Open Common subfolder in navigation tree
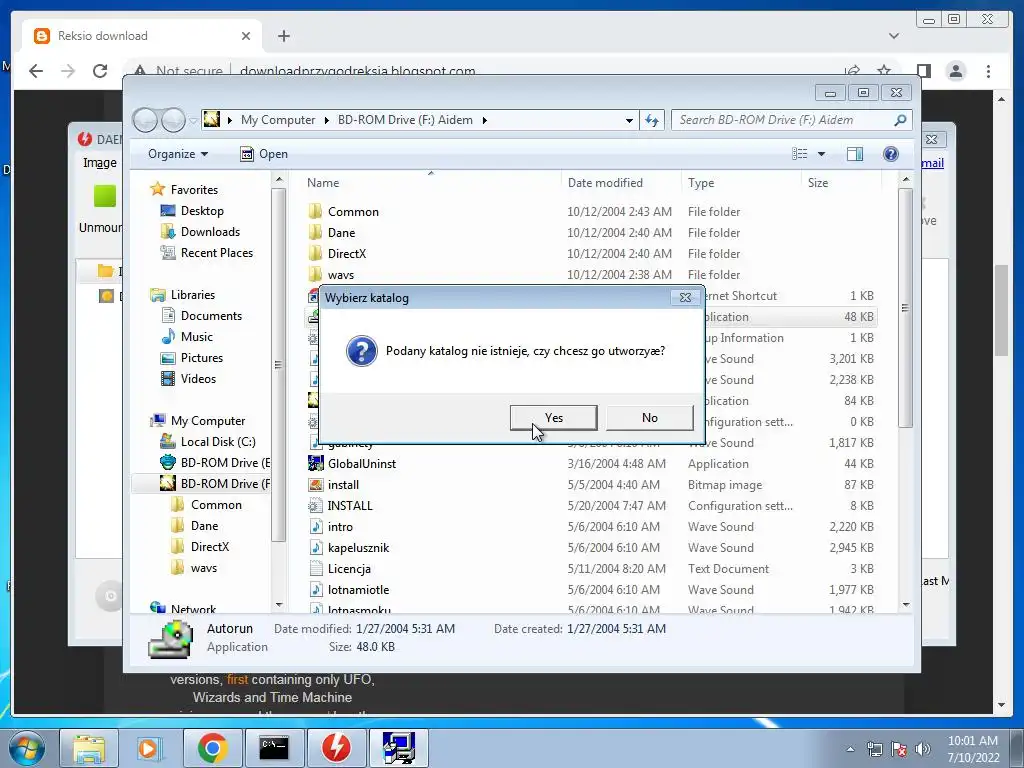1024x768 pixels. point(216,505)
